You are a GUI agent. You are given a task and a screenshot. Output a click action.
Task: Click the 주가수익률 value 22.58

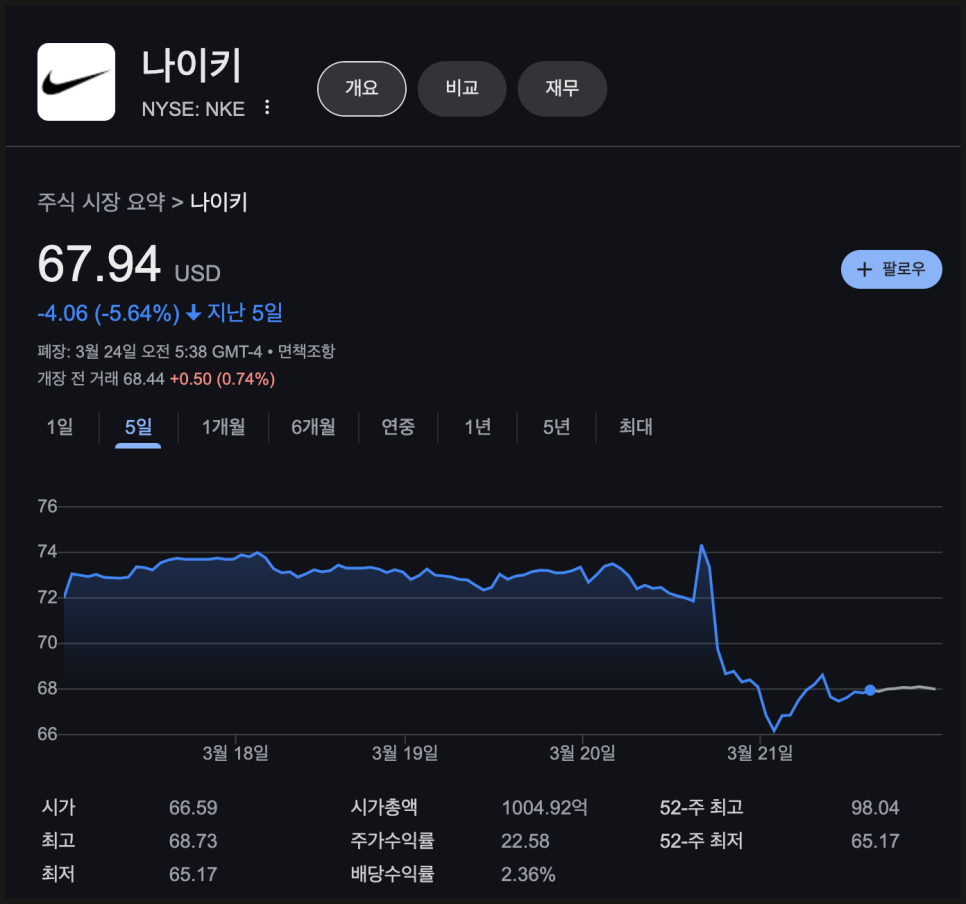pos(525,841)
